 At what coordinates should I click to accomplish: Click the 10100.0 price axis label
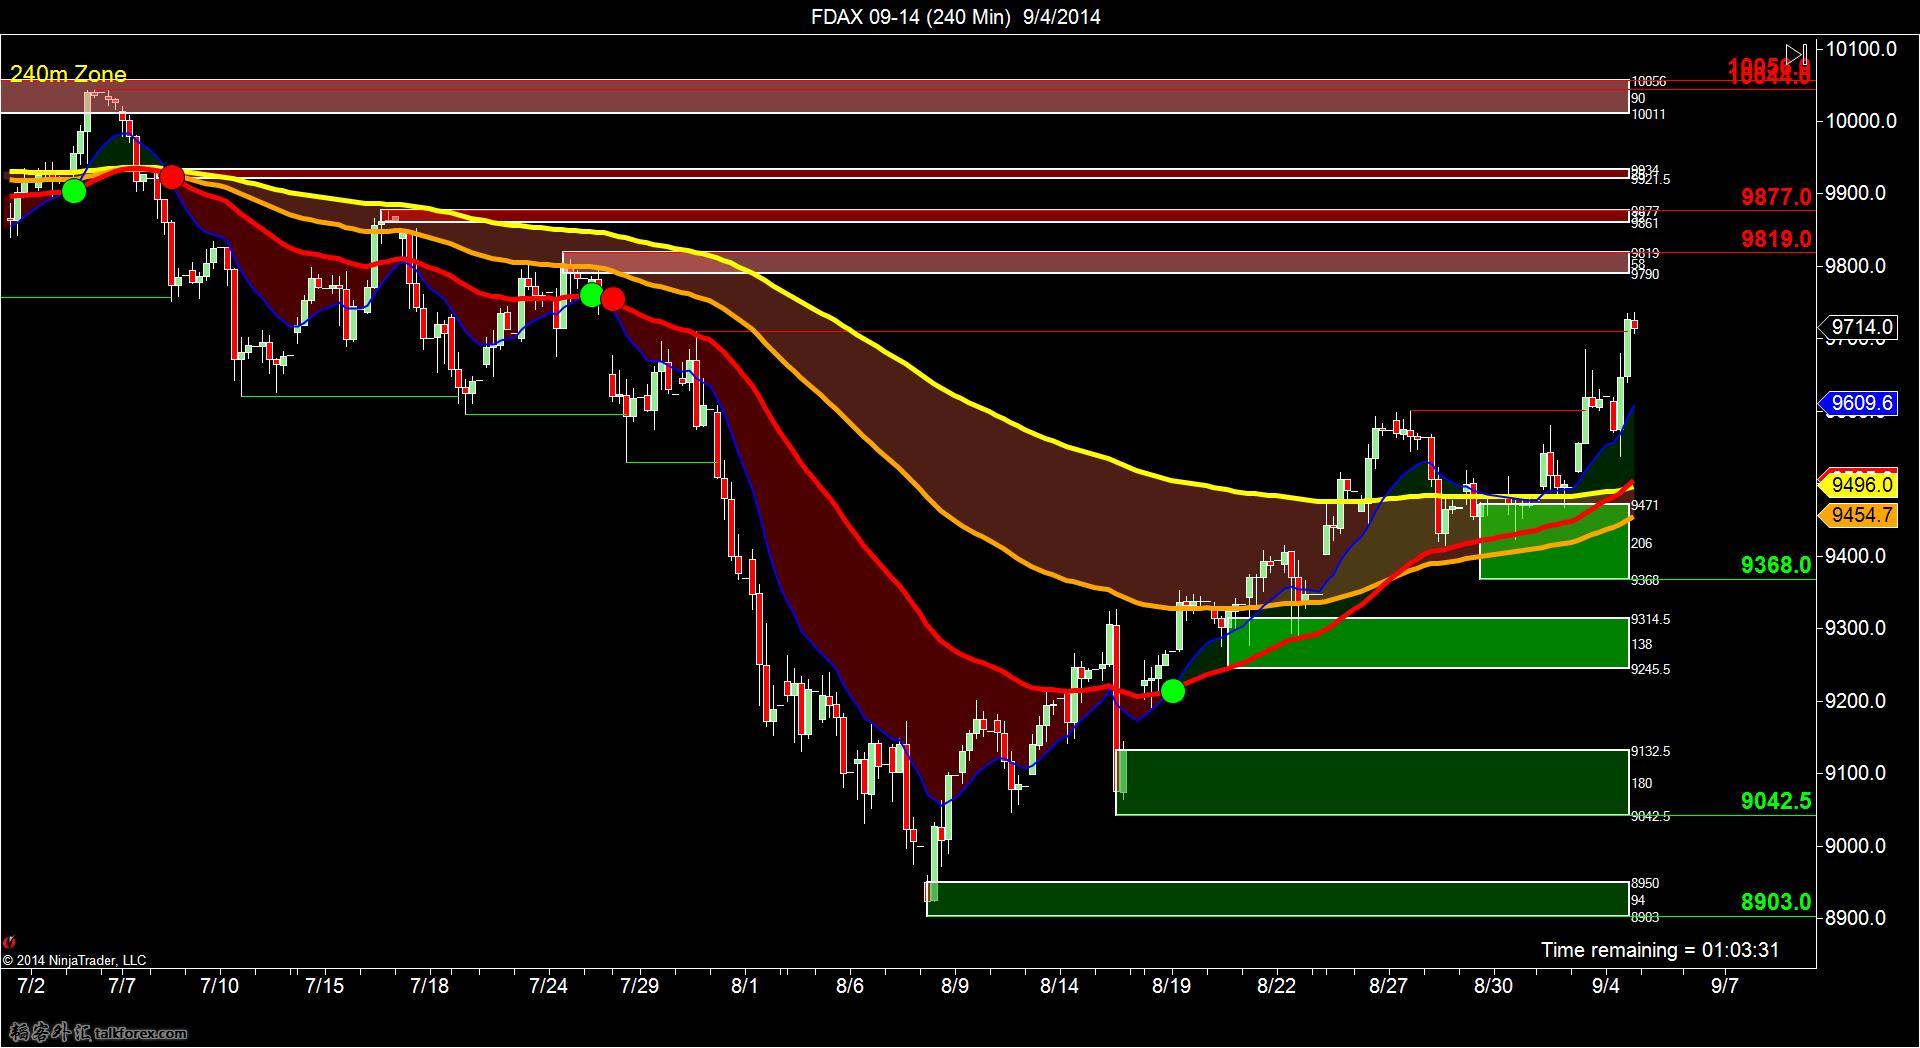1861,49
